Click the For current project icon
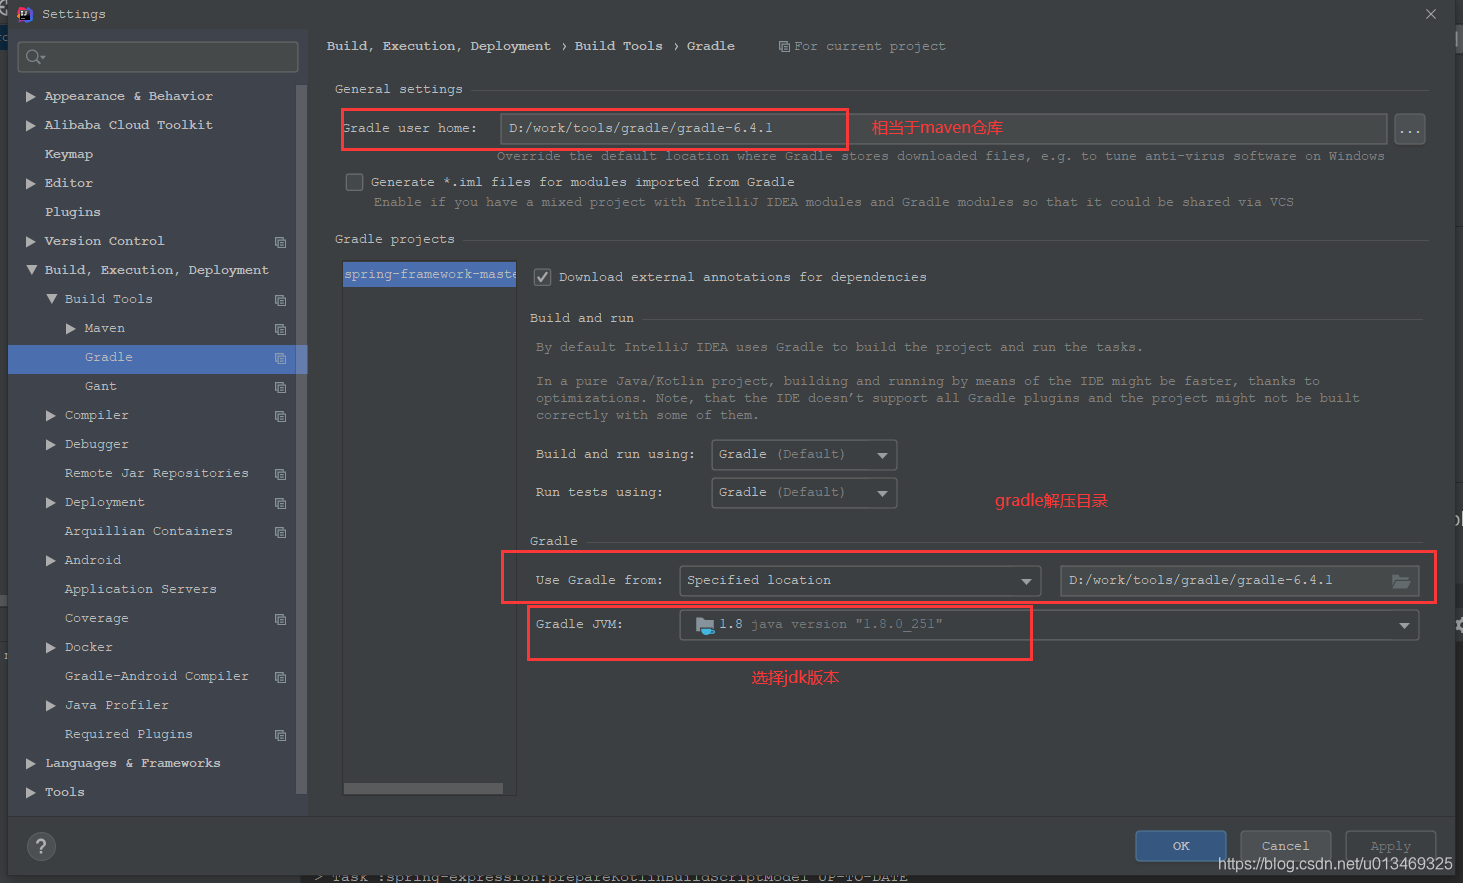The width and height of the screenshot is (1463, 883). (784, 46)
